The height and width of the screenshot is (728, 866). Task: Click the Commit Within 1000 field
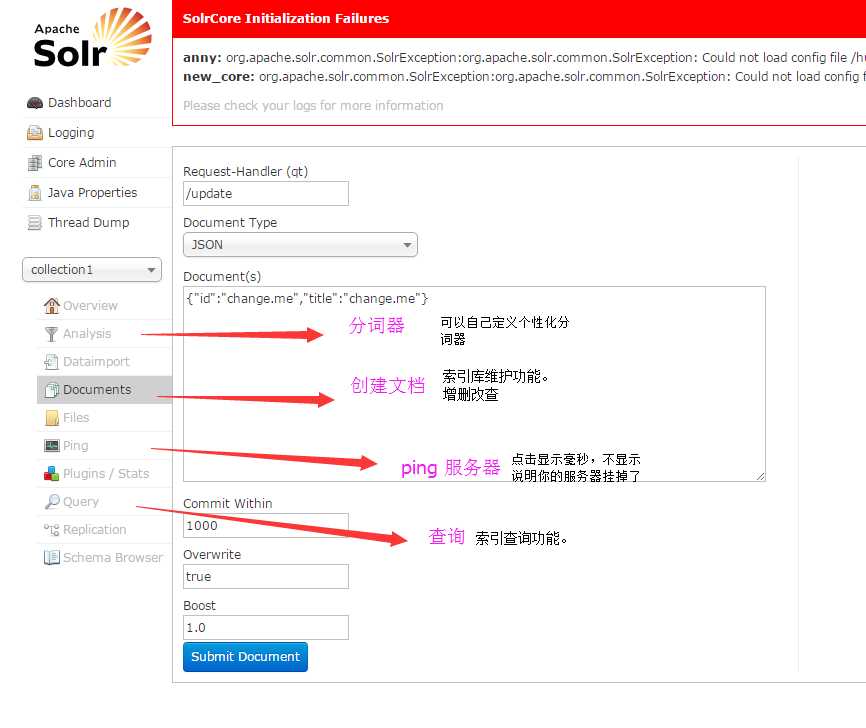(x=266, y=526)
